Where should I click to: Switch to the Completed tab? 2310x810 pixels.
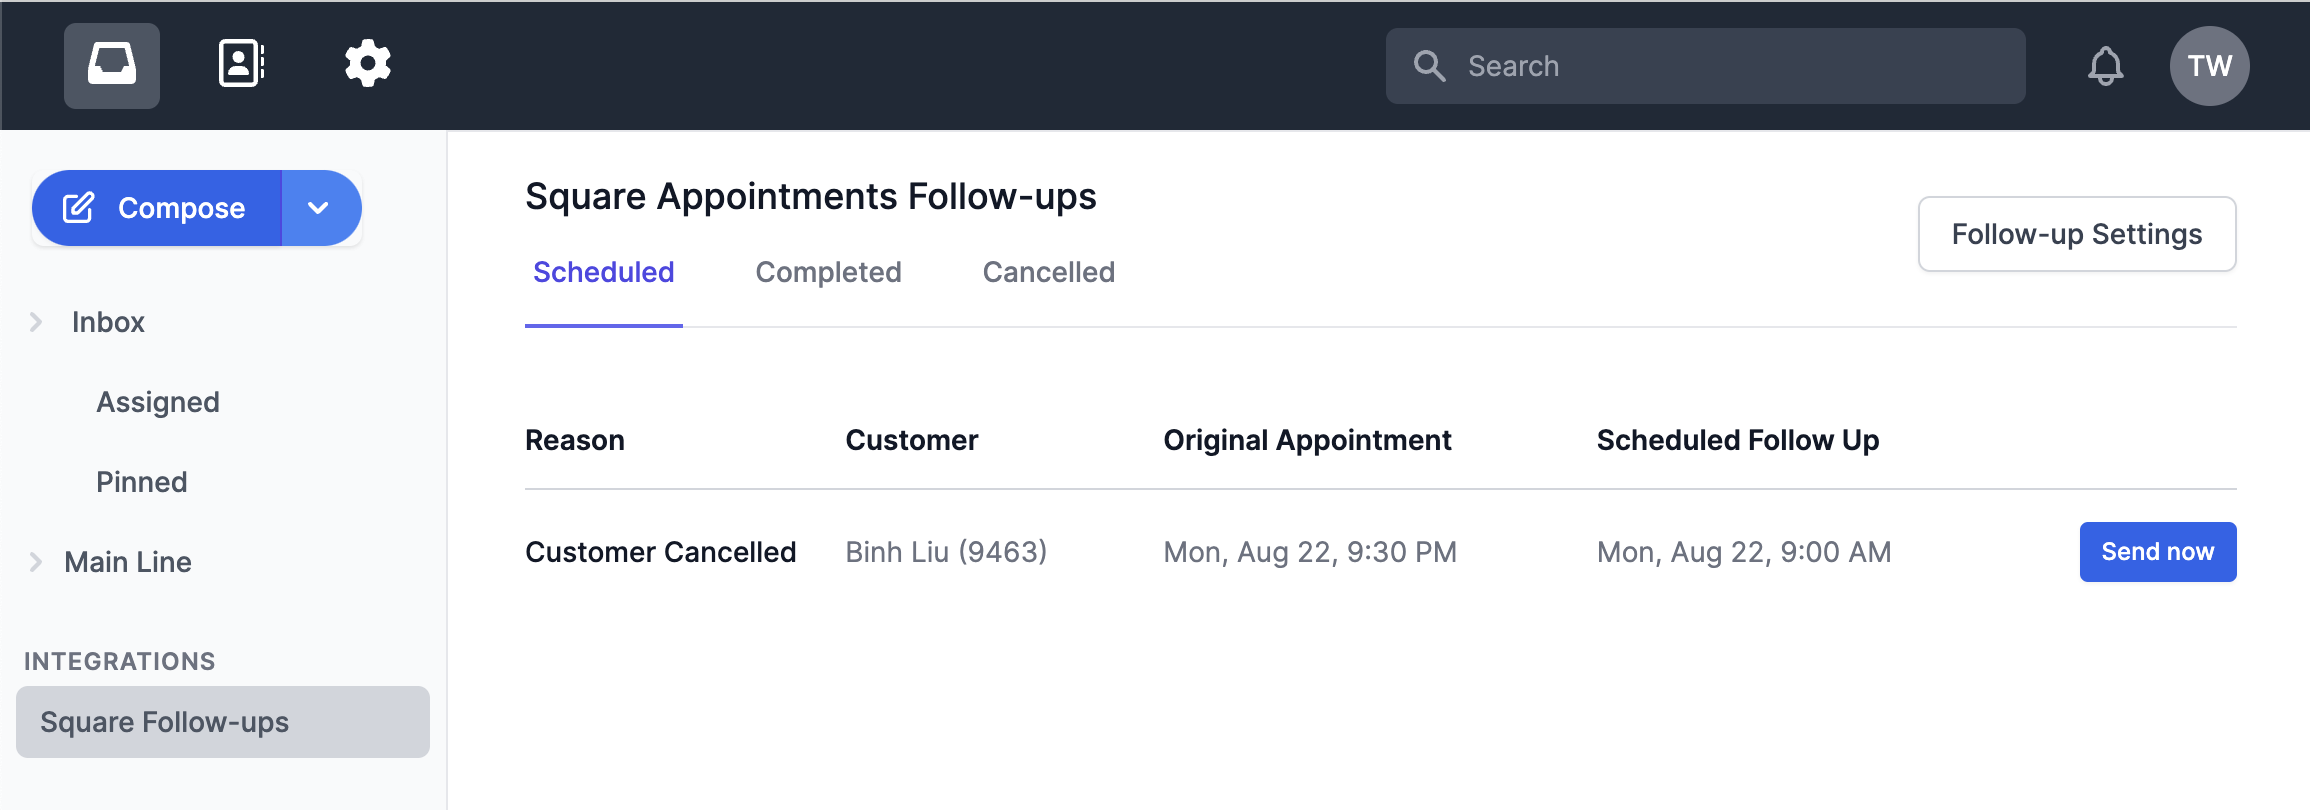pos(828,272)
